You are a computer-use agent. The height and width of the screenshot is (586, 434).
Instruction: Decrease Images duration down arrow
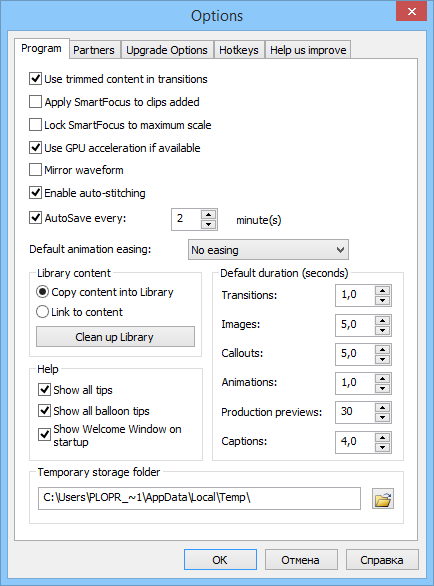pos(382,330)
